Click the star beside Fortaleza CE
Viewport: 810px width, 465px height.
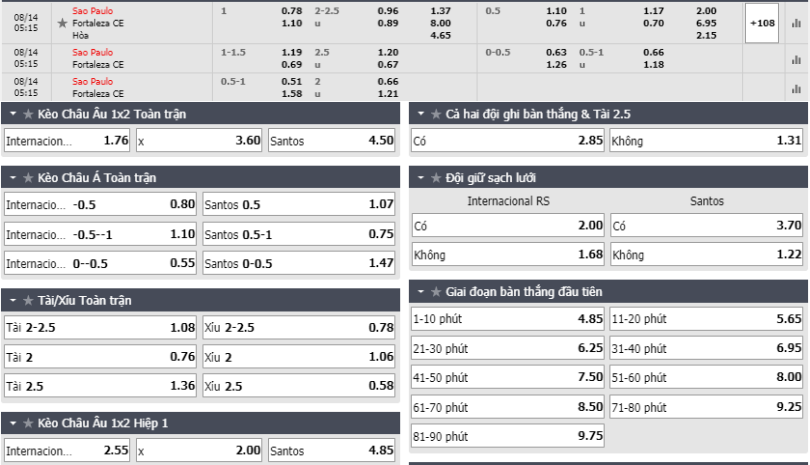click(63, 23)
